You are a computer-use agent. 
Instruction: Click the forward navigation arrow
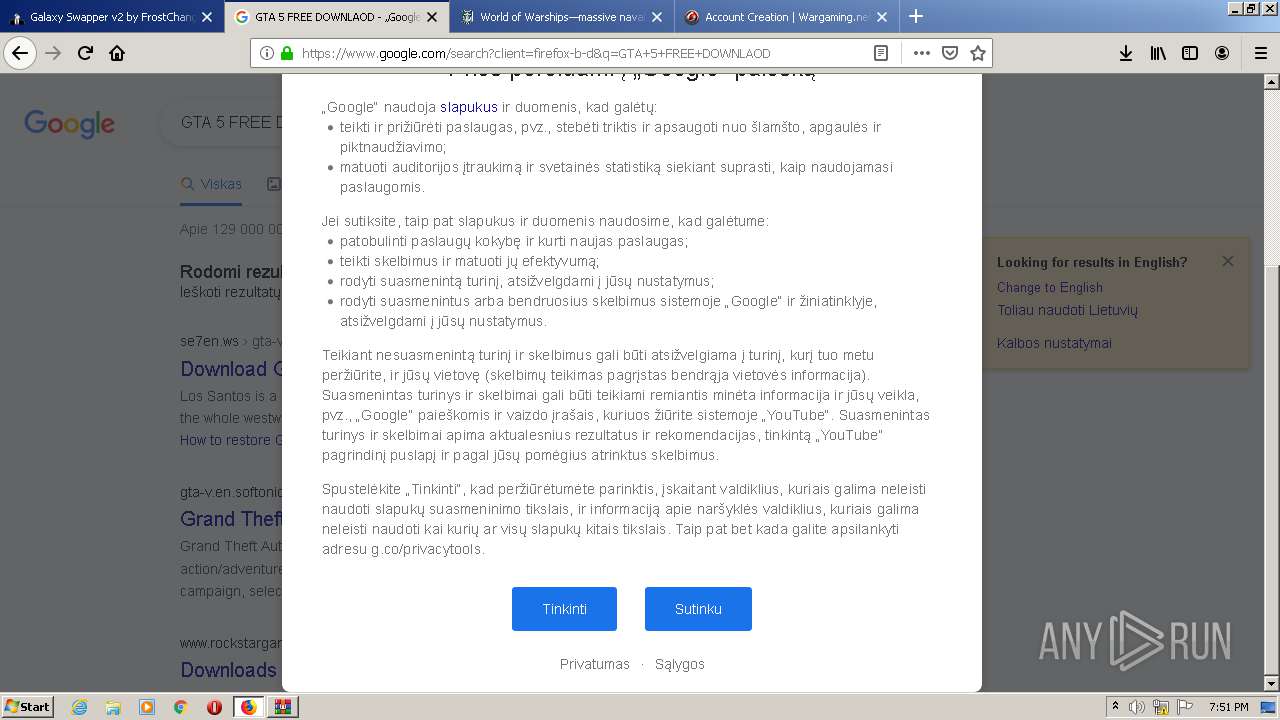click(x=53, y=53)
